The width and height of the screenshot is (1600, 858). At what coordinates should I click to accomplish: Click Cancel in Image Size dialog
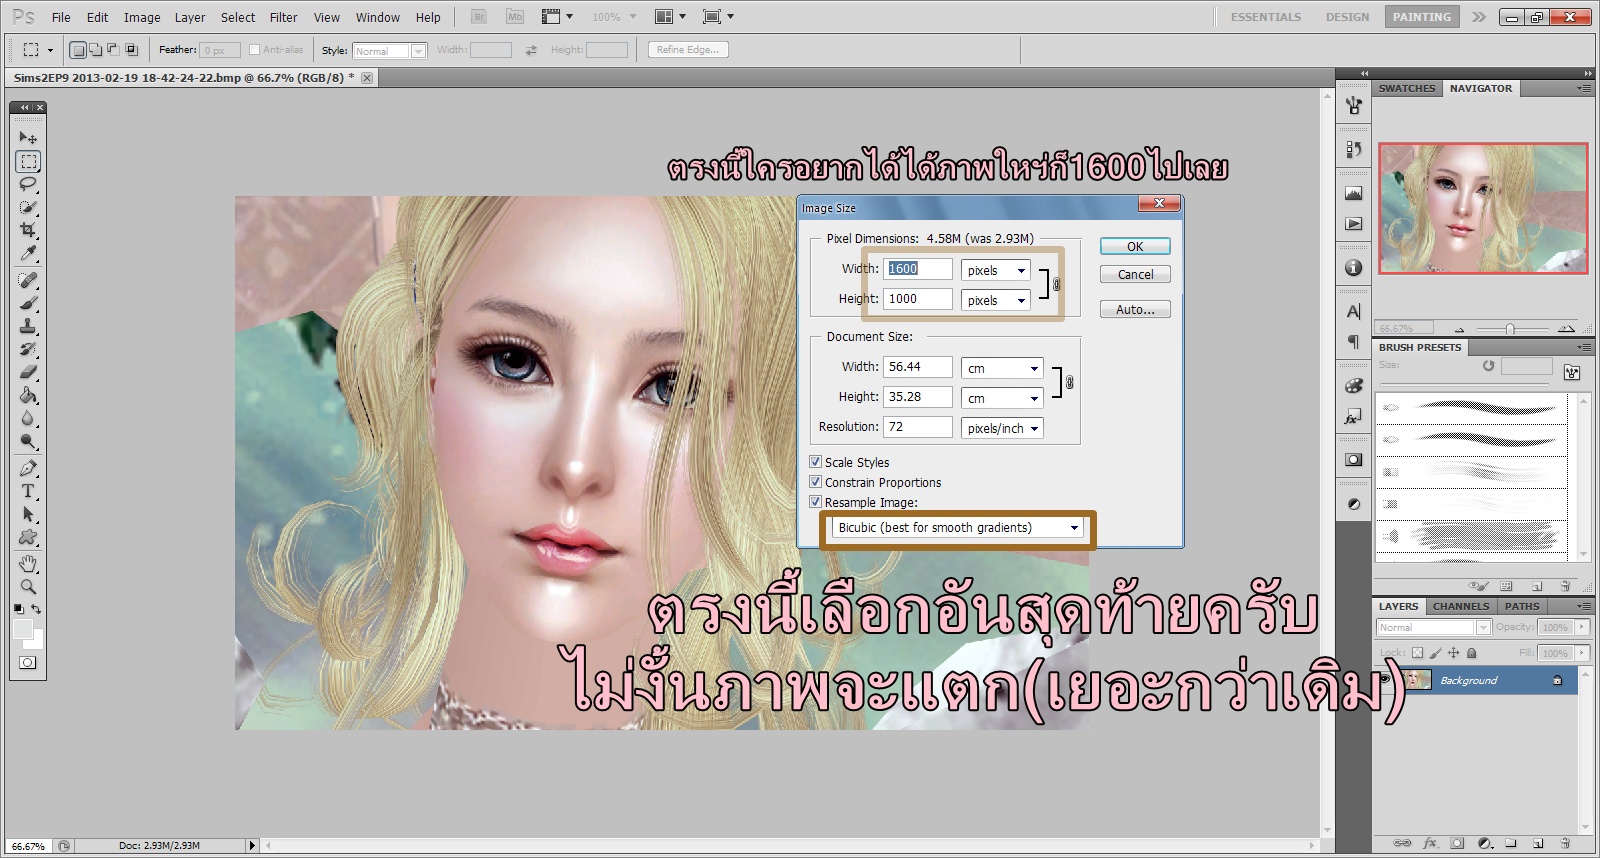[x=1135, y=274]
